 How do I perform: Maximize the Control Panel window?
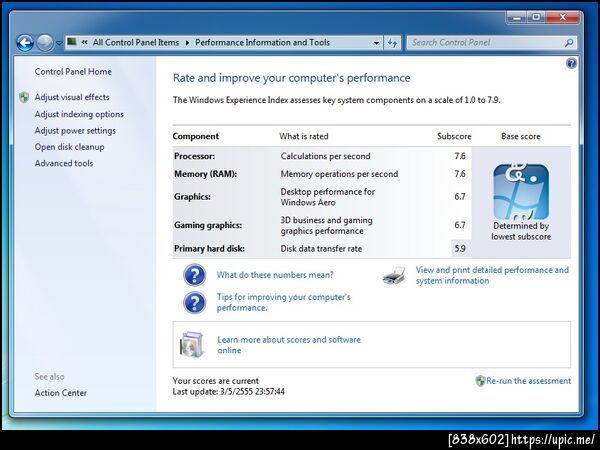536,17
